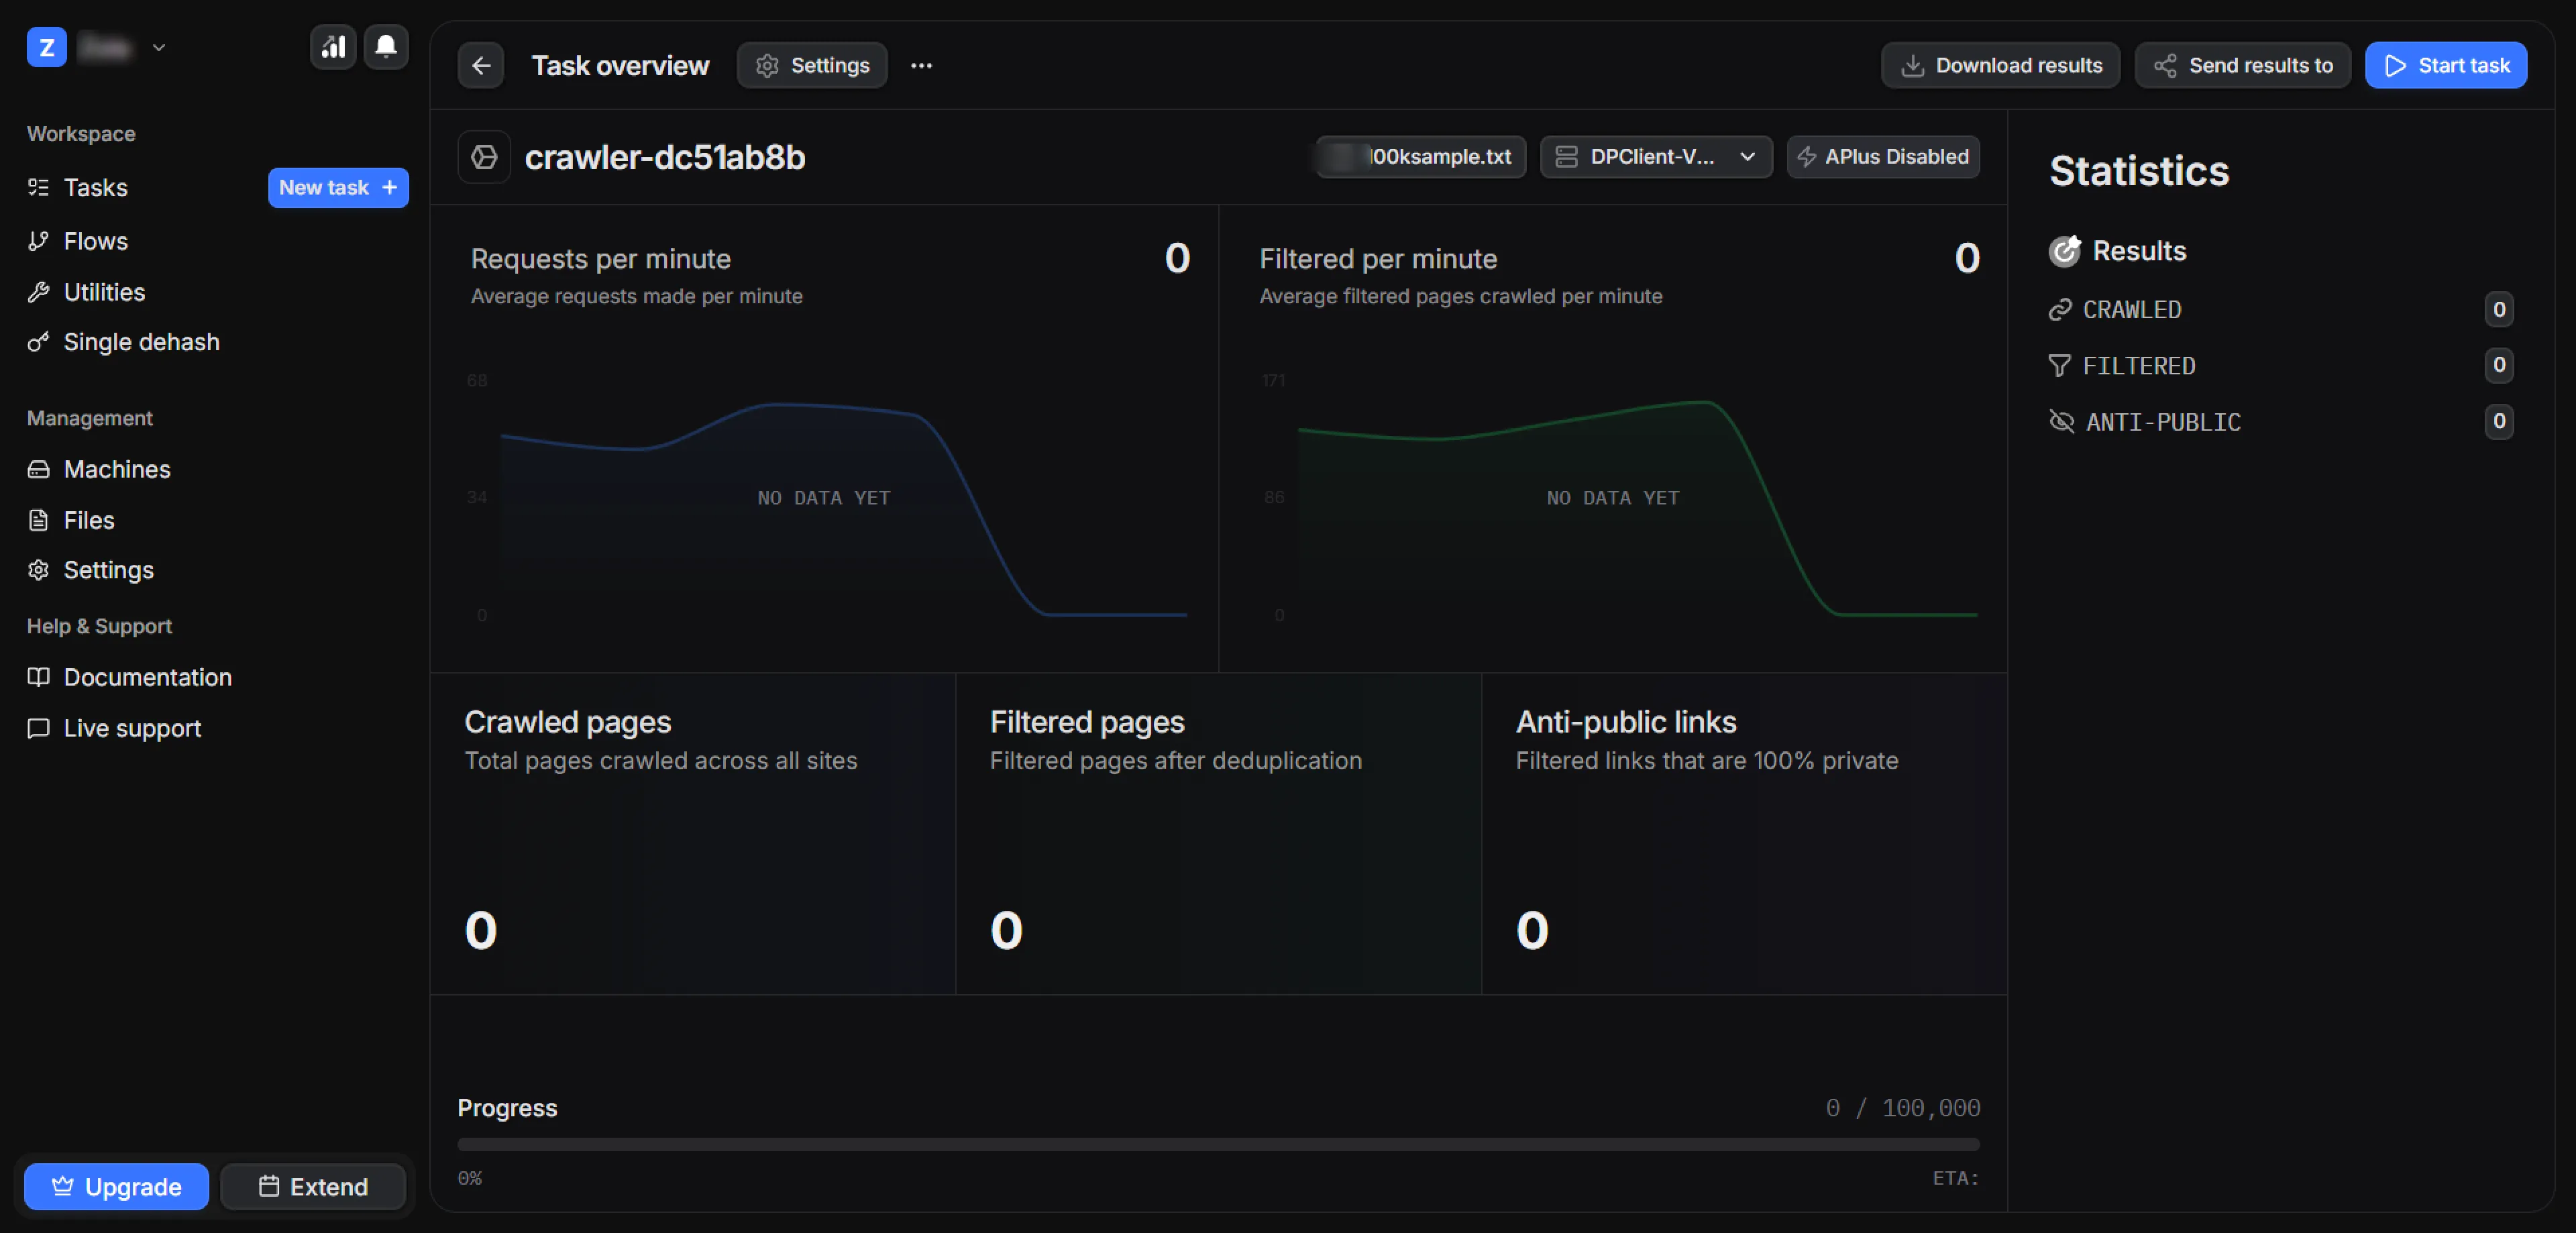Click the Results target icon
This screenshot has width=2576, height=1233.
(2064, 251)
